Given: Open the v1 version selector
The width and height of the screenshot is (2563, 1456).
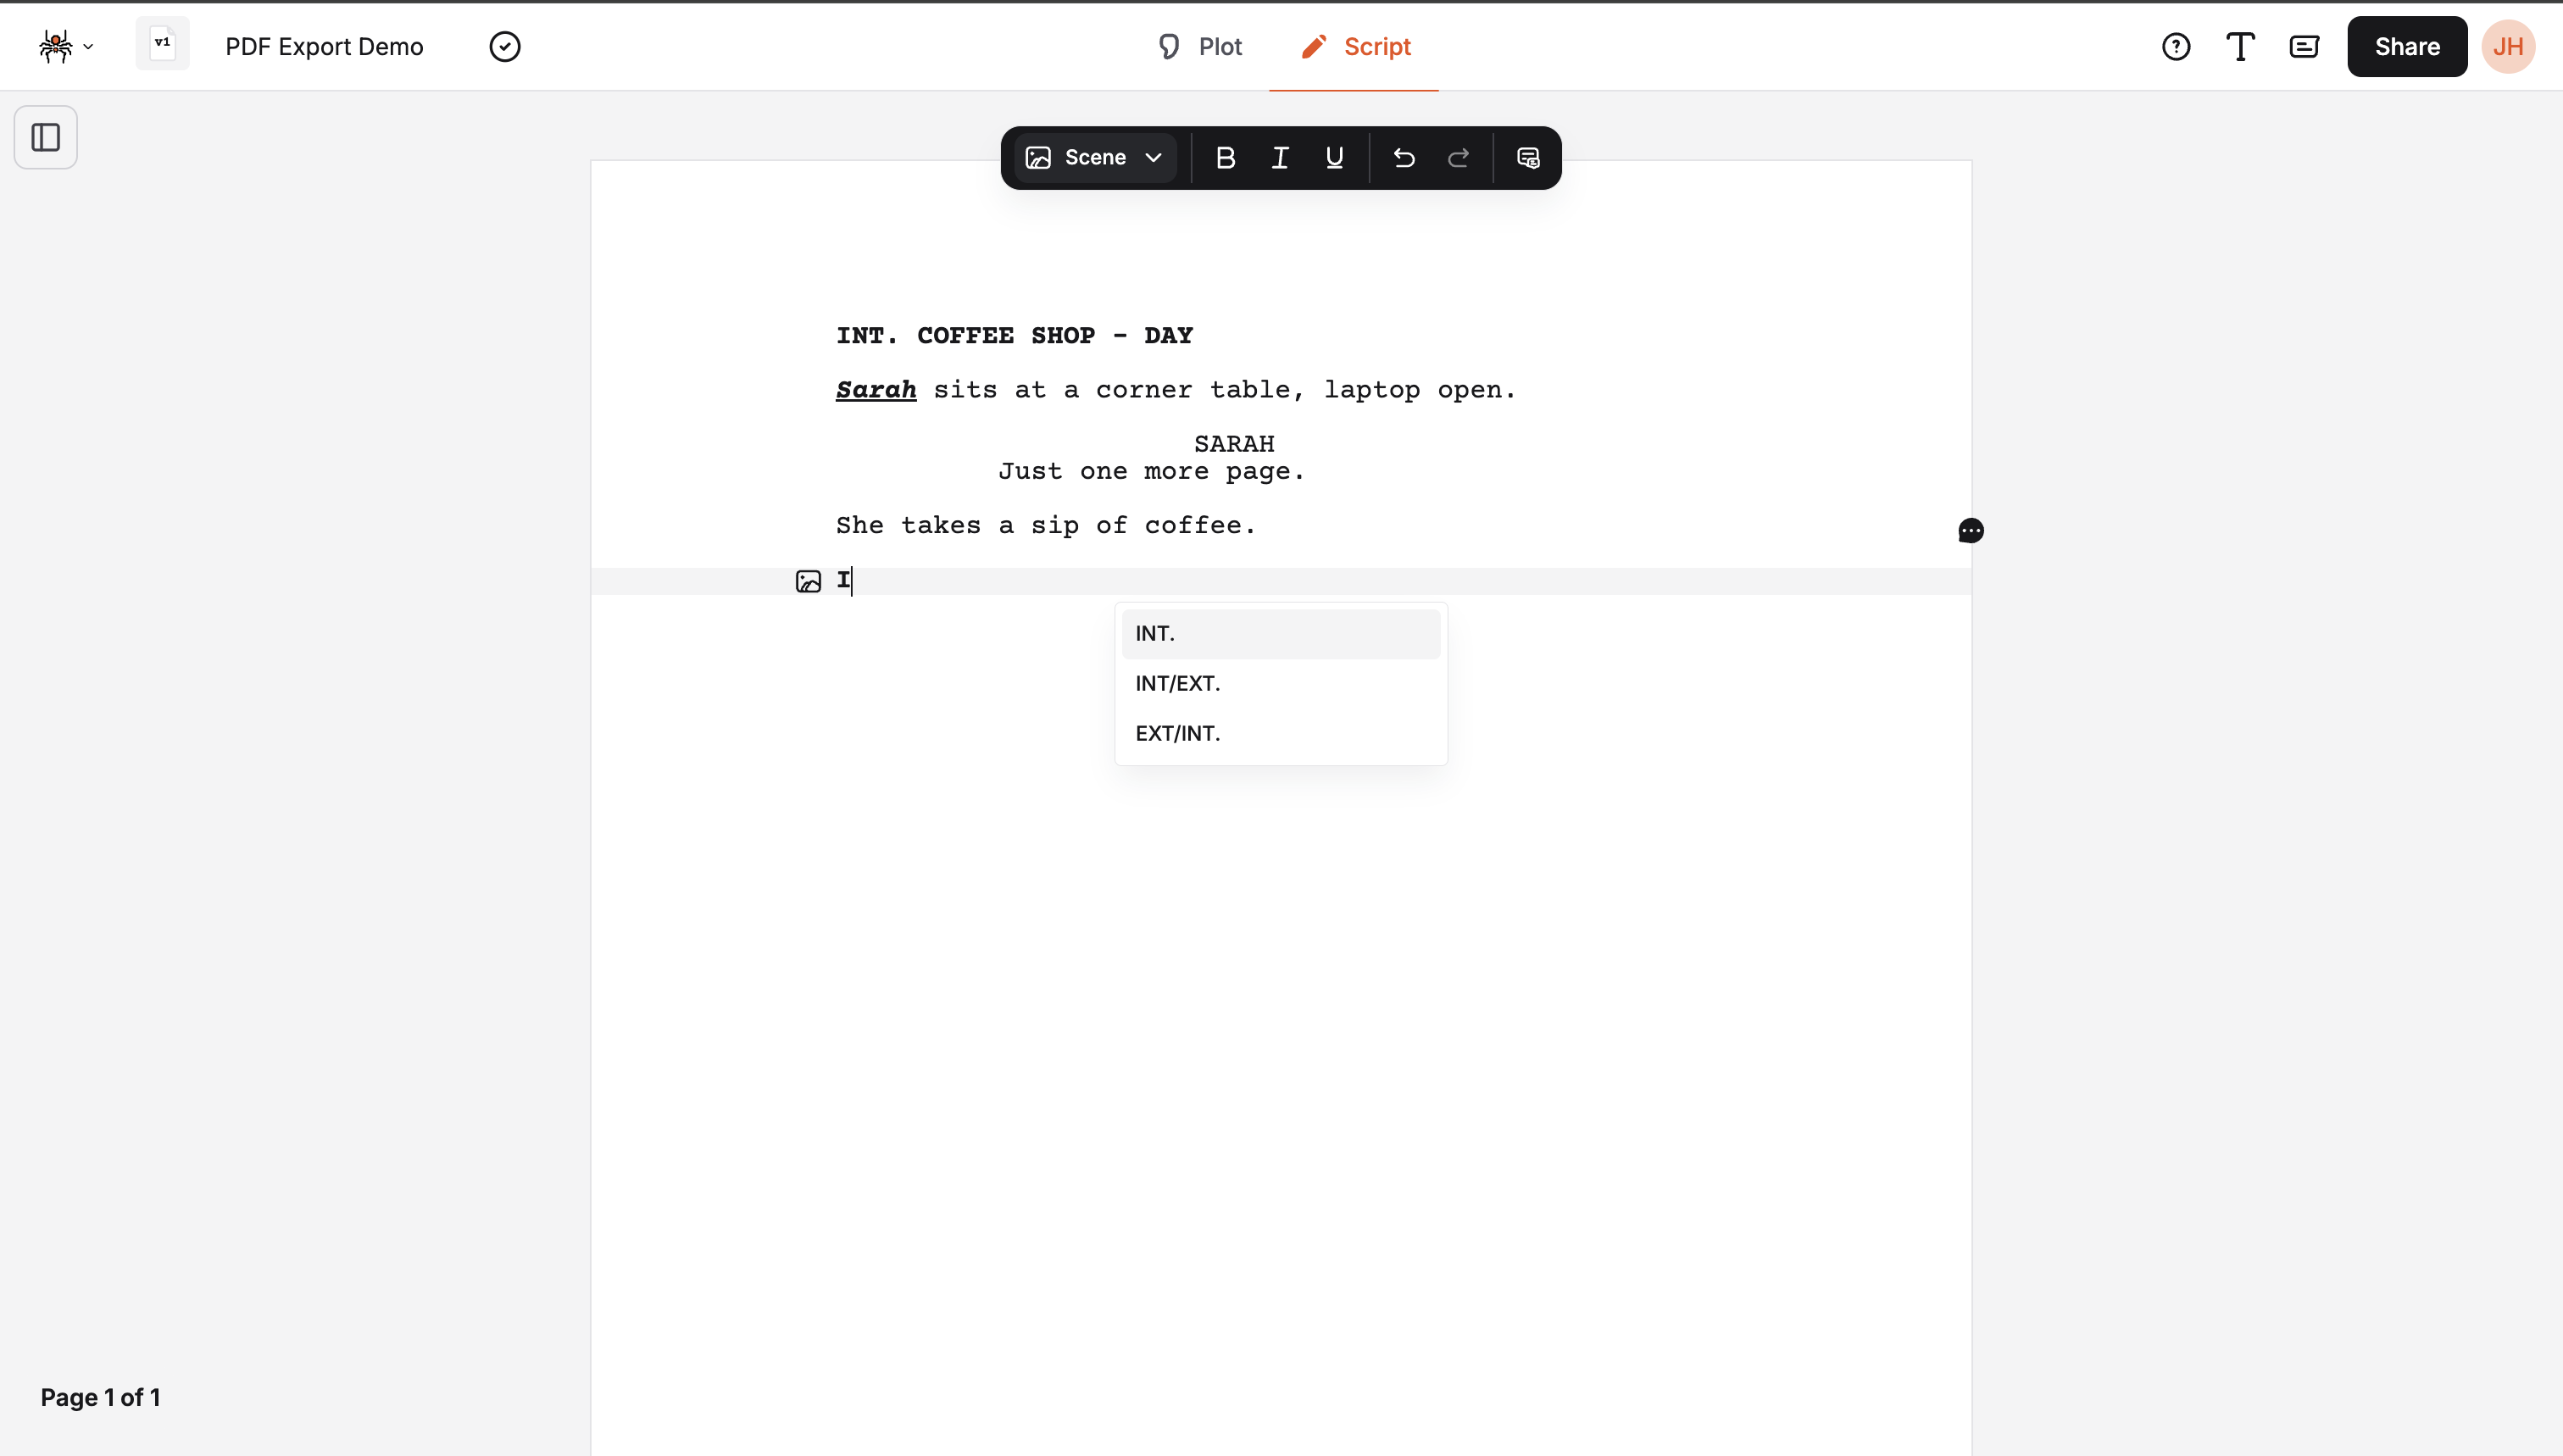Looking at the screenshot, I should 162,44.
